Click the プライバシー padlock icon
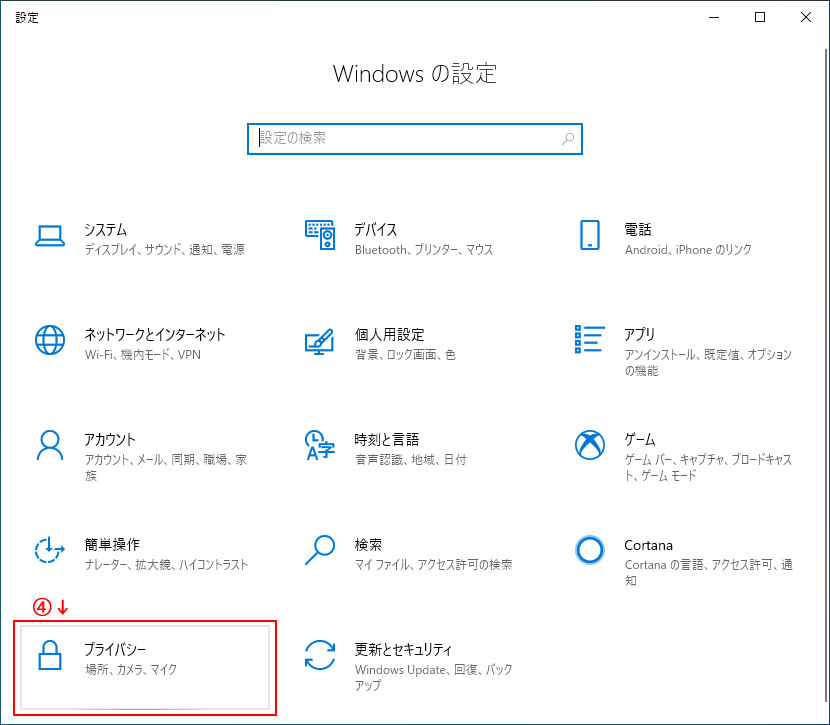The width and height of the screenshot is (830, 725). point(50,655)
